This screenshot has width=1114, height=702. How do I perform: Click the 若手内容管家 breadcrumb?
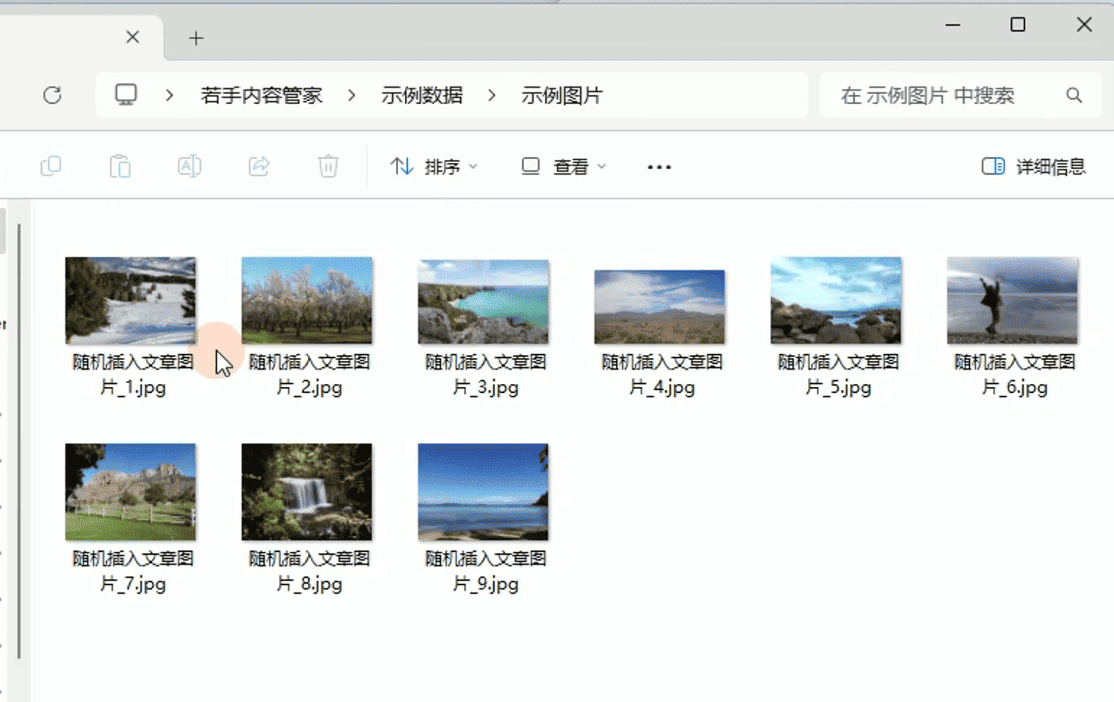coord(262,95)
